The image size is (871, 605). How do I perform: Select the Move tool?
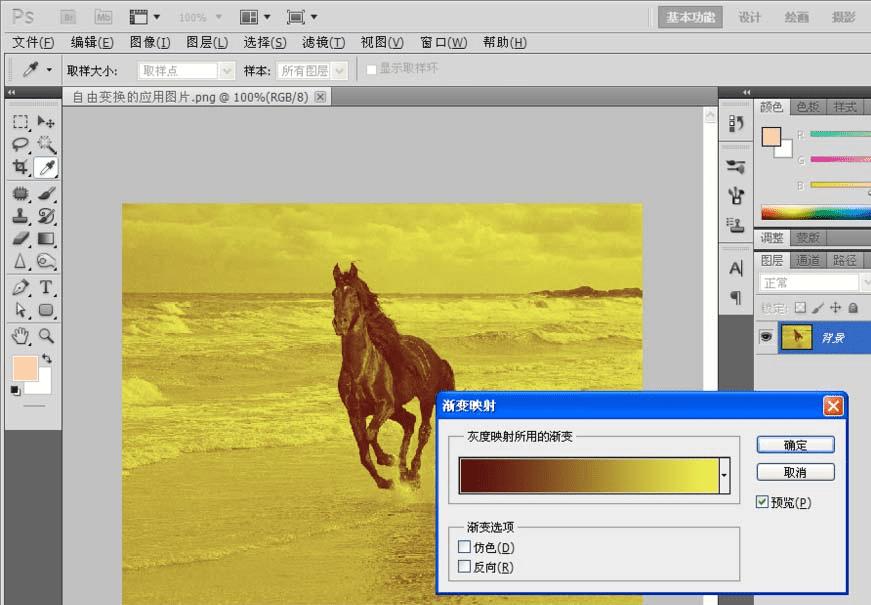(46, 122)
